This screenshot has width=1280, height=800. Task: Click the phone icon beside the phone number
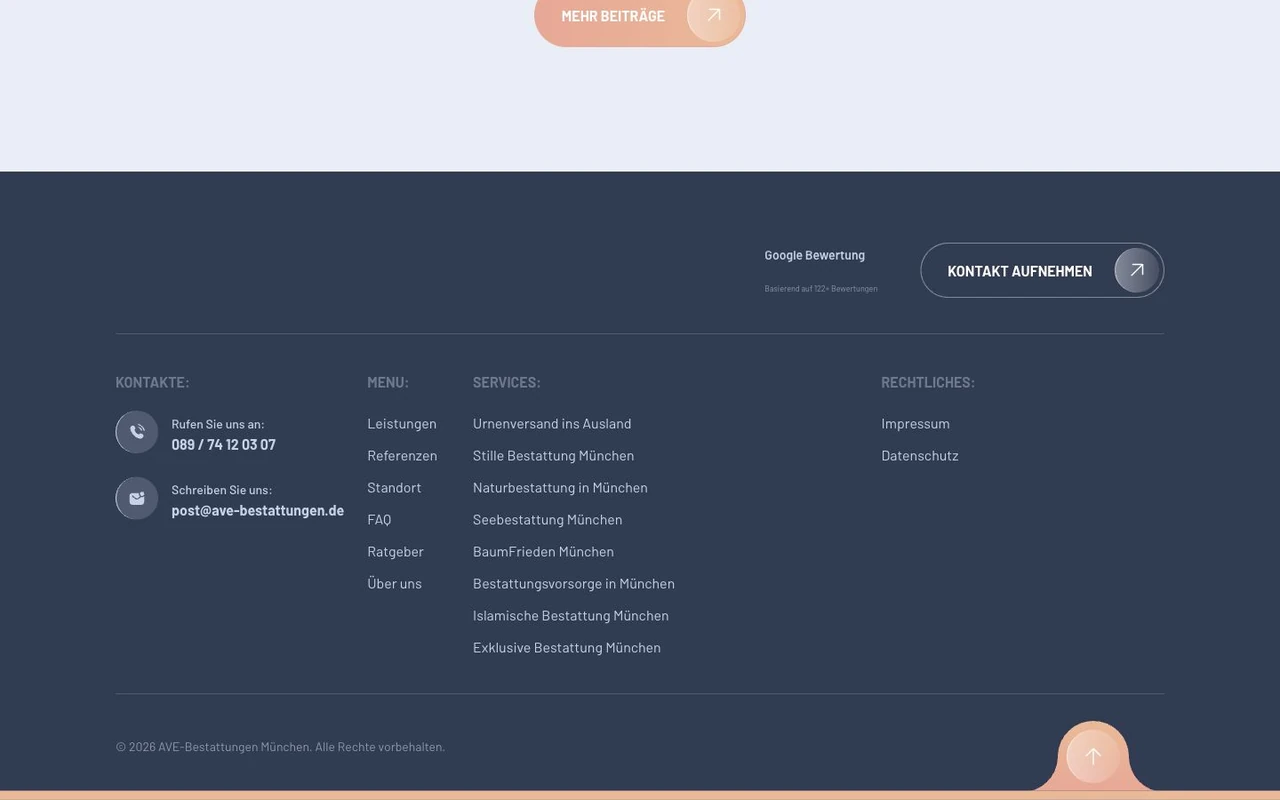point(137,432)
